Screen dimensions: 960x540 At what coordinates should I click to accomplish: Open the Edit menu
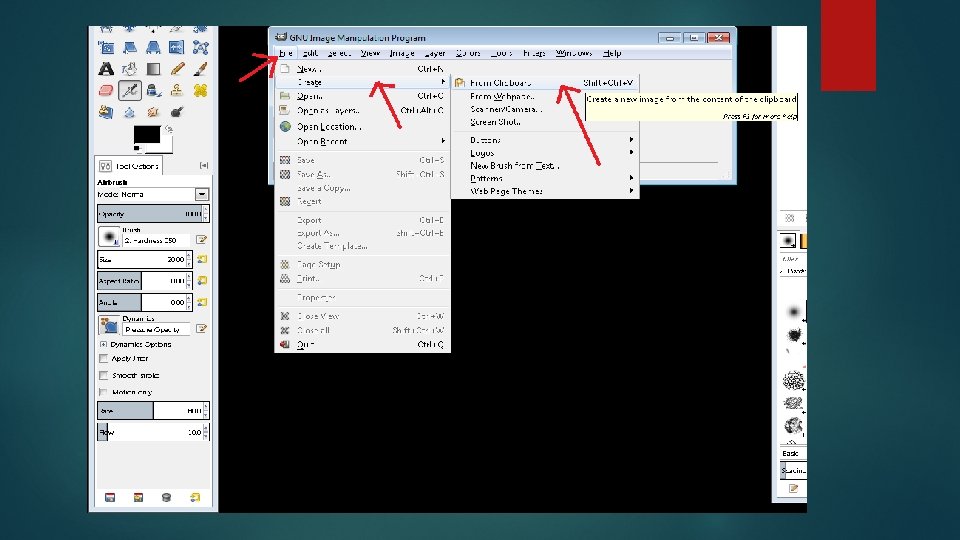point(310,53)
